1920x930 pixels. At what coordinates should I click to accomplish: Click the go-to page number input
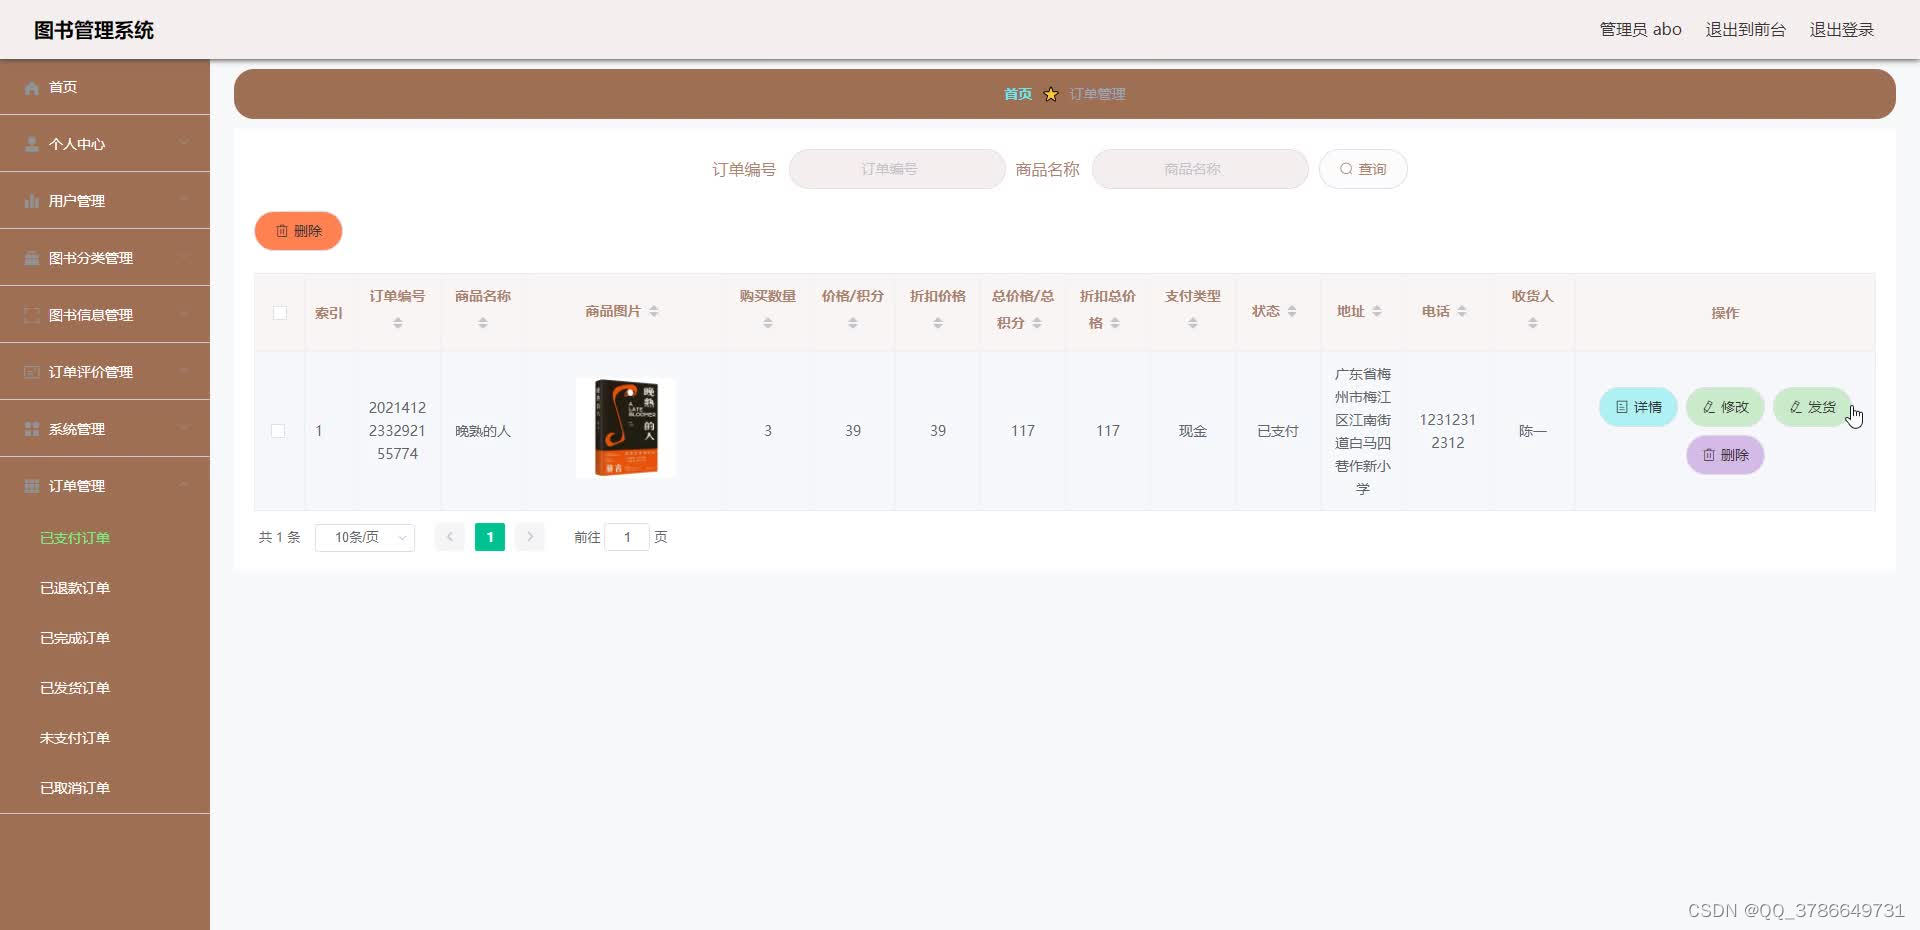[x=627, y=537]
